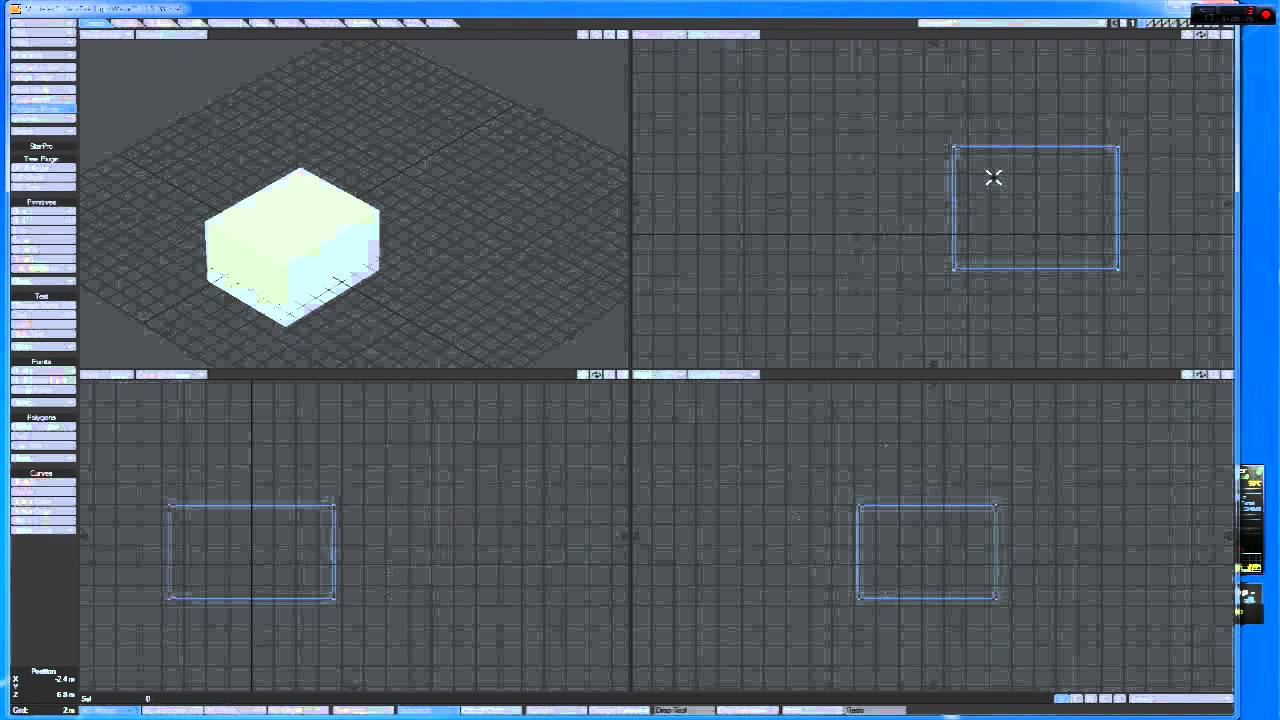Toggle the C color map mode button

pos(1105,698)
